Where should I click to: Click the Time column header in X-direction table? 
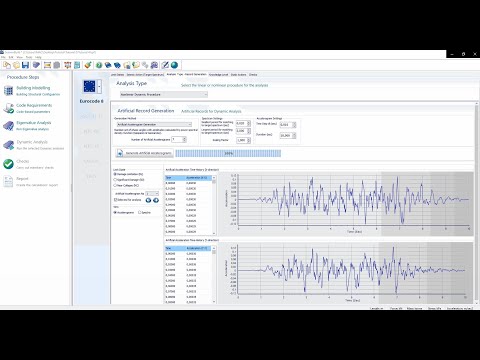tap(175, 178)
